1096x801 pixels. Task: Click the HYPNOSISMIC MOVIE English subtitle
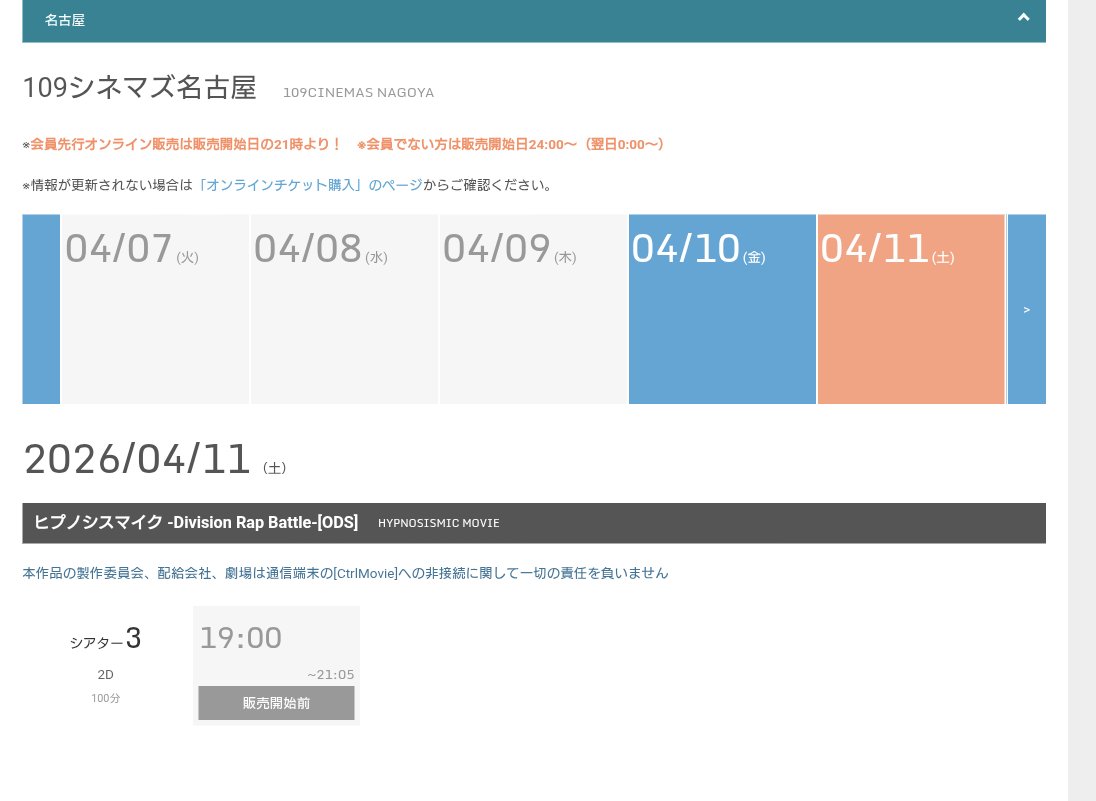pos(438,523)
